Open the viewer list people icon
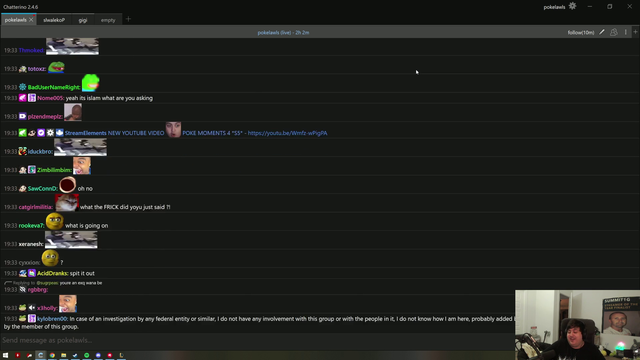Viewport: 640px width, 360px height. (613, 32)
